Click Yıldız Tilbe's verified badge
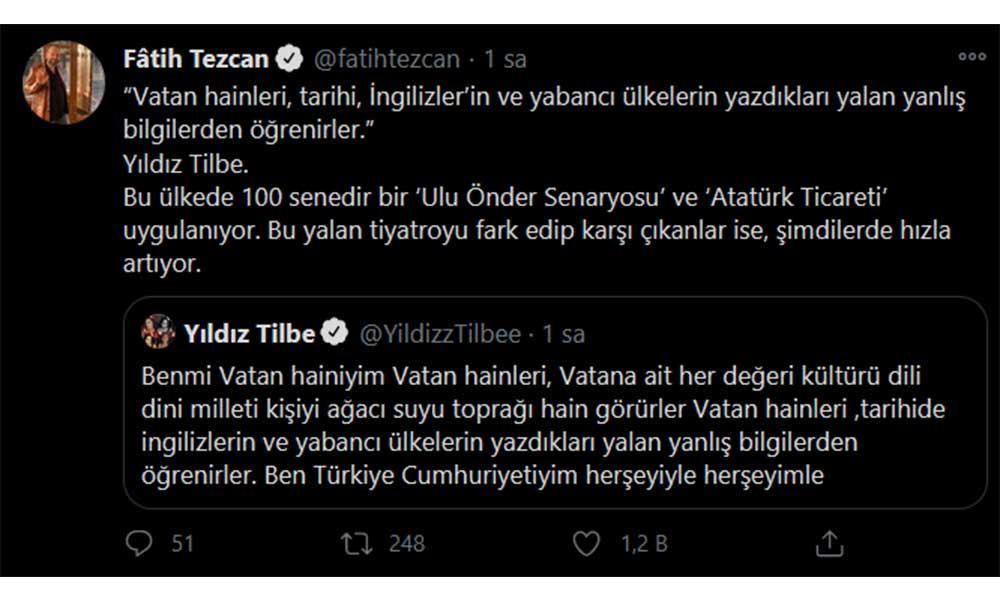This screenshot has width=1000, height=600. tap(335, 333)
